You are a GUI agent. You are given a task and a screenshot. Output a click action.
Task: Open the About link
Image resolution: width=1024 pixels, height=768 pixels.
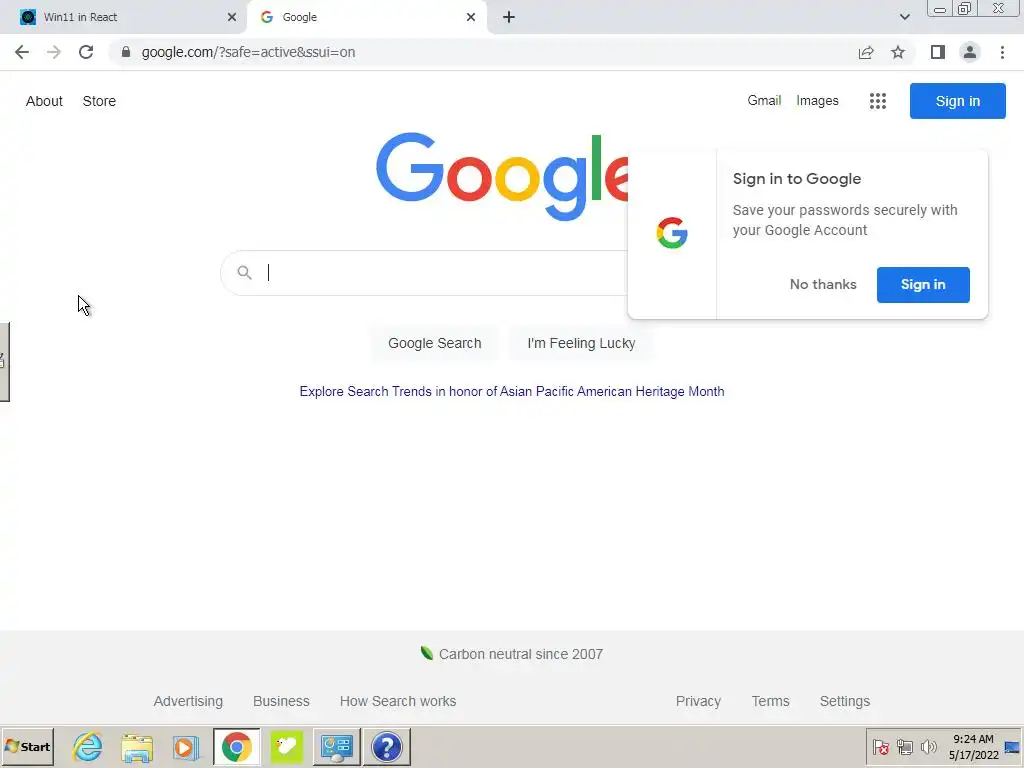click(44, 101)
